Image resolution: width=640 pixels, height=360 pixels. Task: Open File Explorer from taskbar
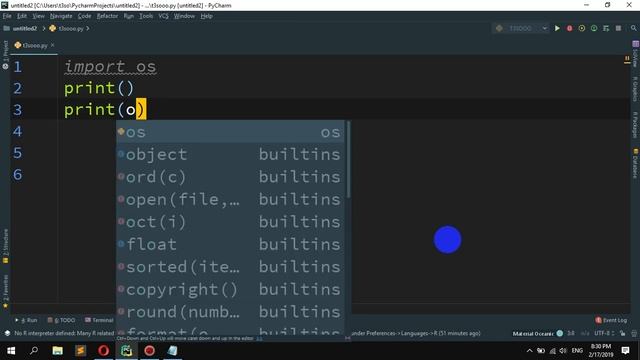(58, 351)
